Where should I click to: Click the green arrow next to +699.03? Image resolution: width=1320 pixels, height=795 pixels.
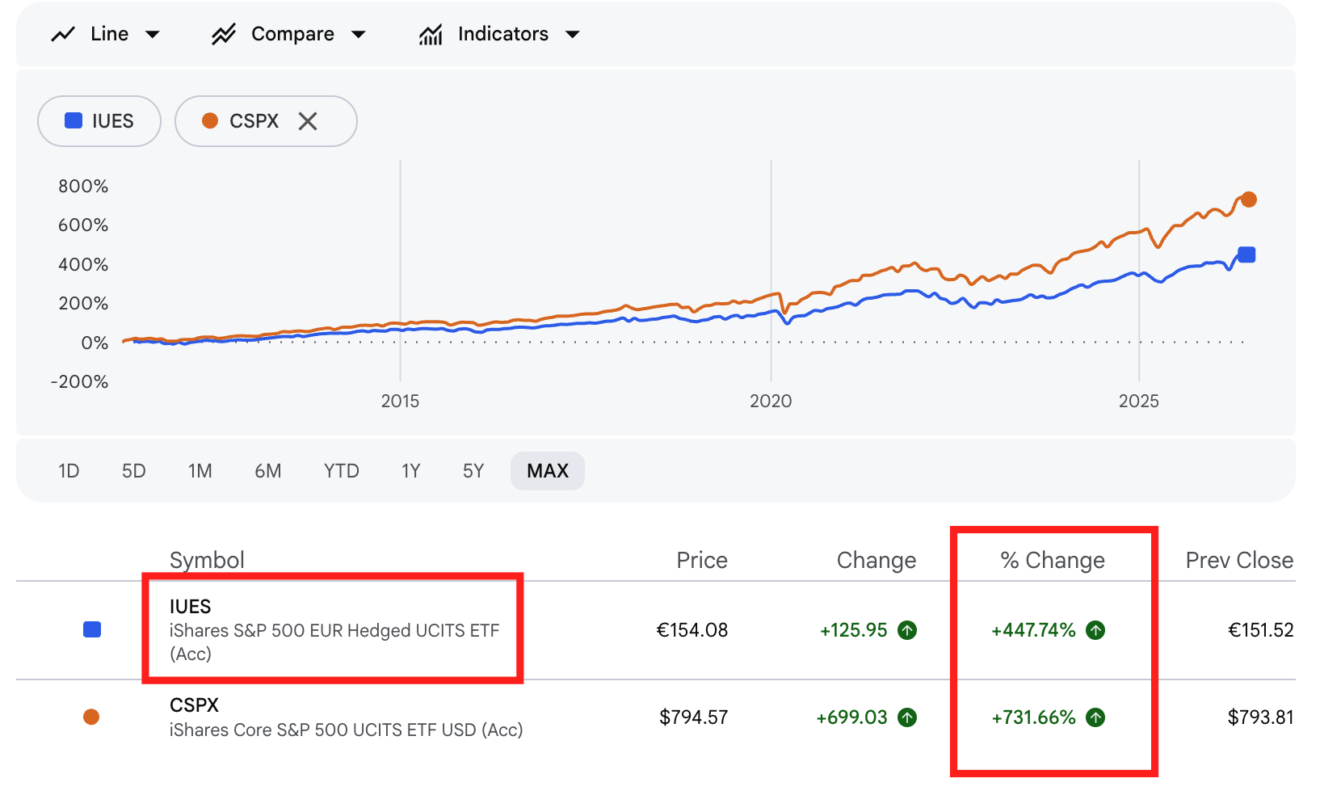click(907, 717)
